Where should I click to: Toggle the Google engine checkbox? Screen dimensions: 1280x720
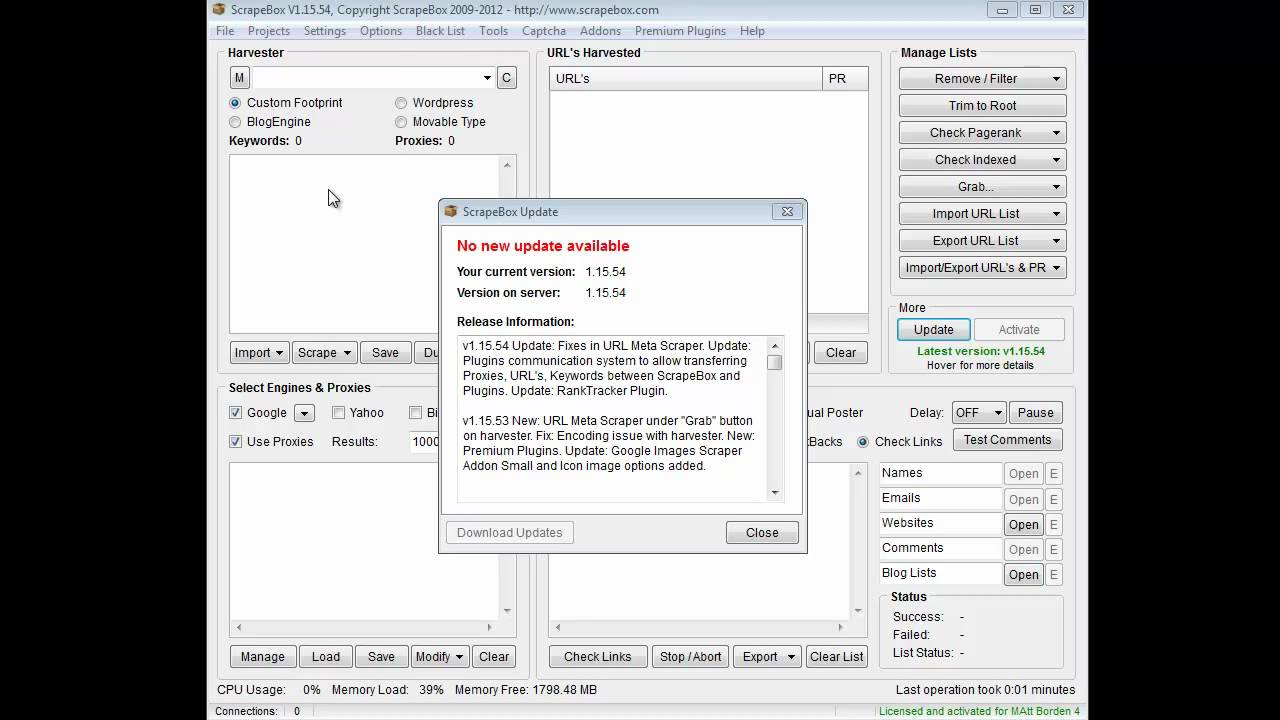[x=236, y=413]
